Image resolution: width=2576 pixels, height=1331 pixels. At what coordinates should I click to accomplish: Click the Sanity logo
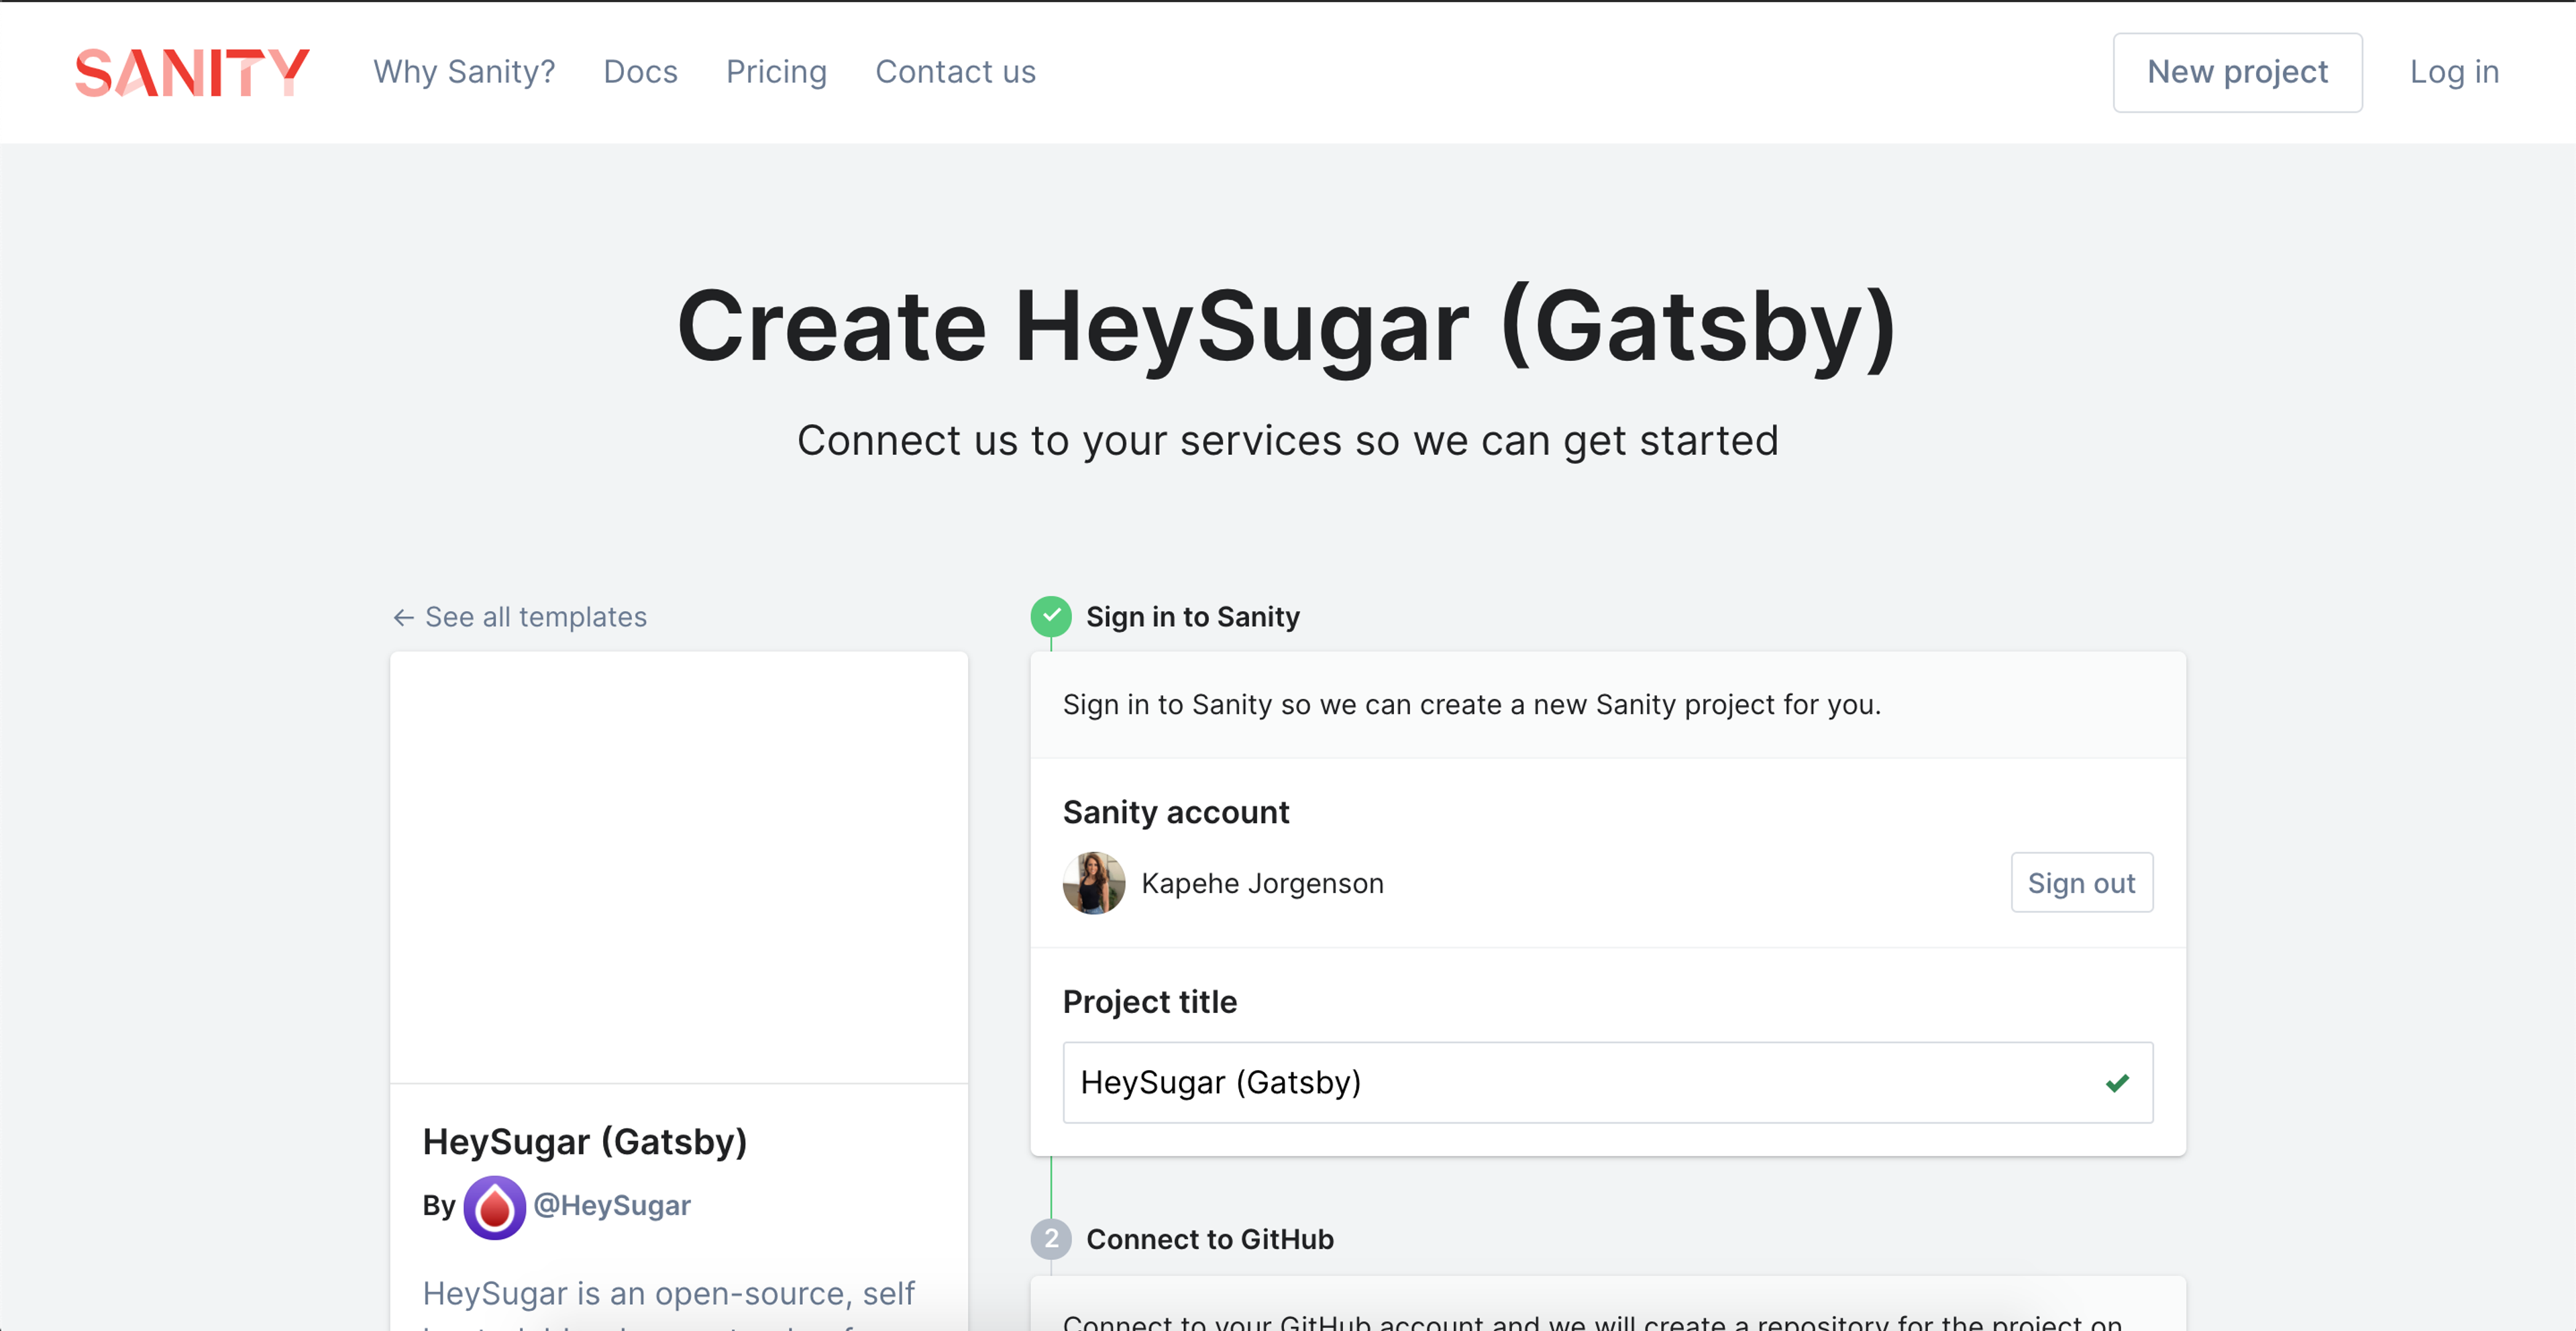point(192,72)
